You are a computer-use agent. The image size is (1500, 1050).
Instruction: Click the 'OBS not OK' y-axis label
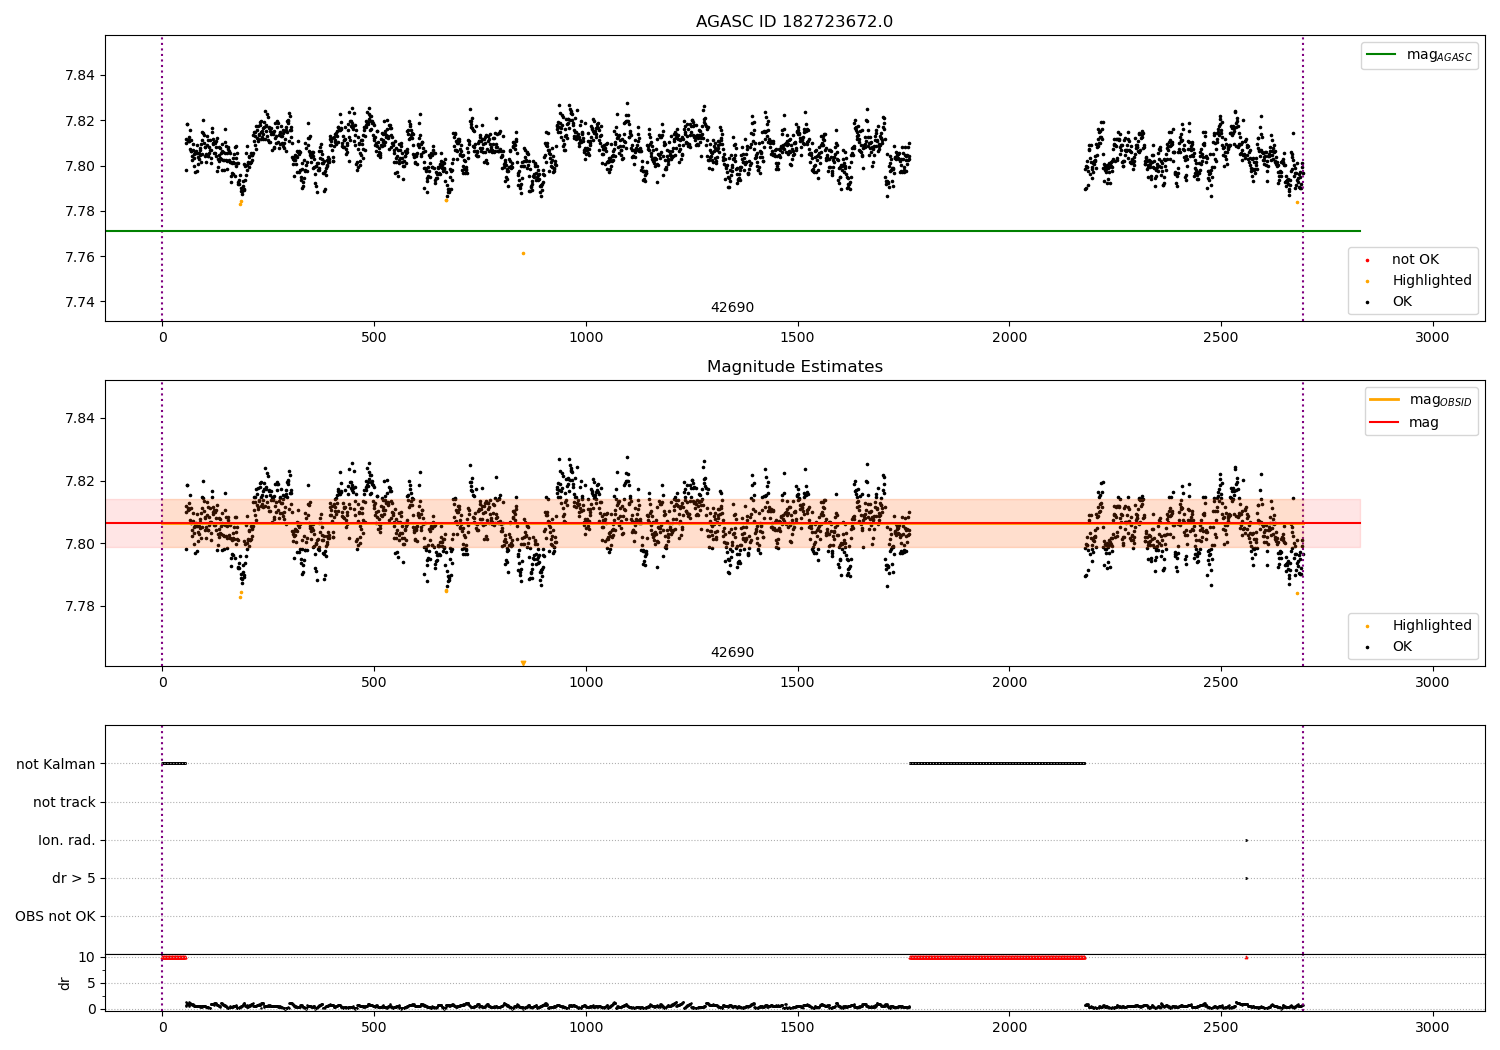pos(55,916)
